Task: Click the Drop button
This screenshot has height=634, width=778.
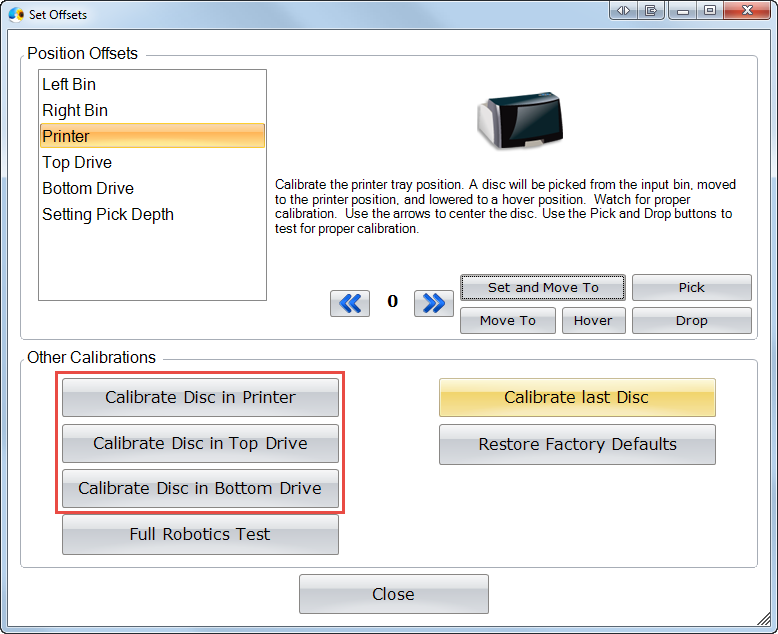Action: pos(692,320)
